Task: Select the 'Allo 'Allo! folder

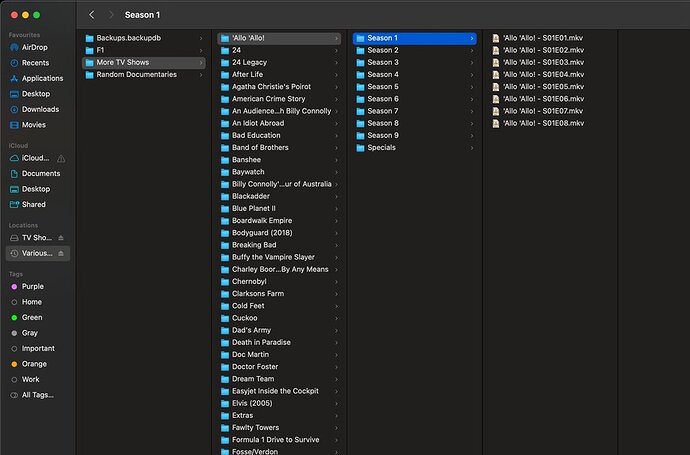Action: 279,38
